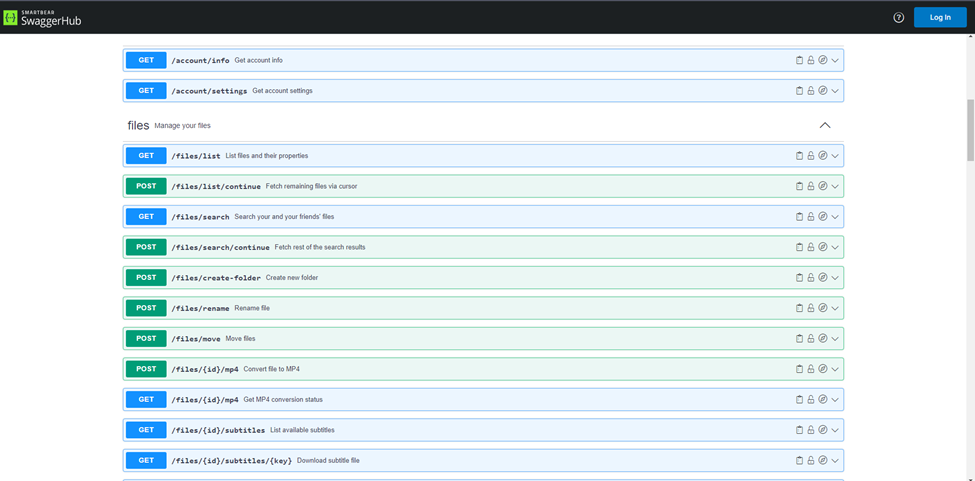Click the SwaggerHub logo
975x481 pixels.
tap(42, 16)
